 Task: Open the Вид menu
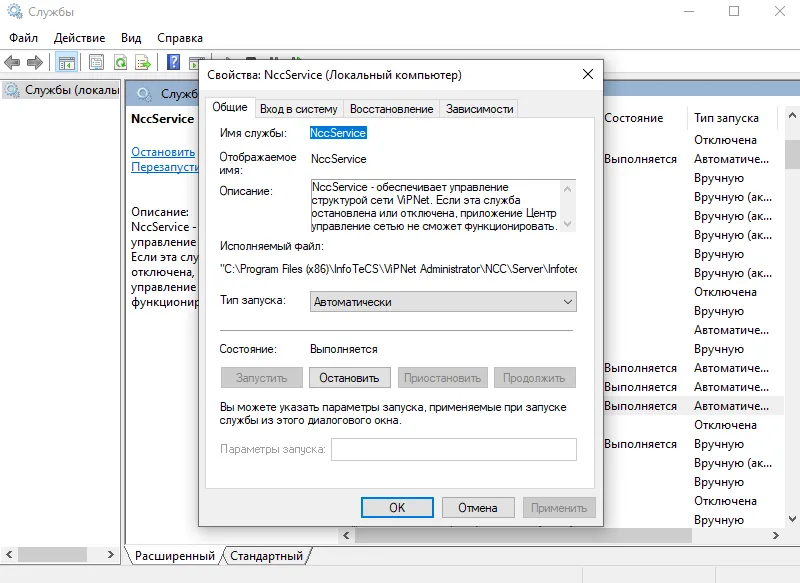point(131,38)
